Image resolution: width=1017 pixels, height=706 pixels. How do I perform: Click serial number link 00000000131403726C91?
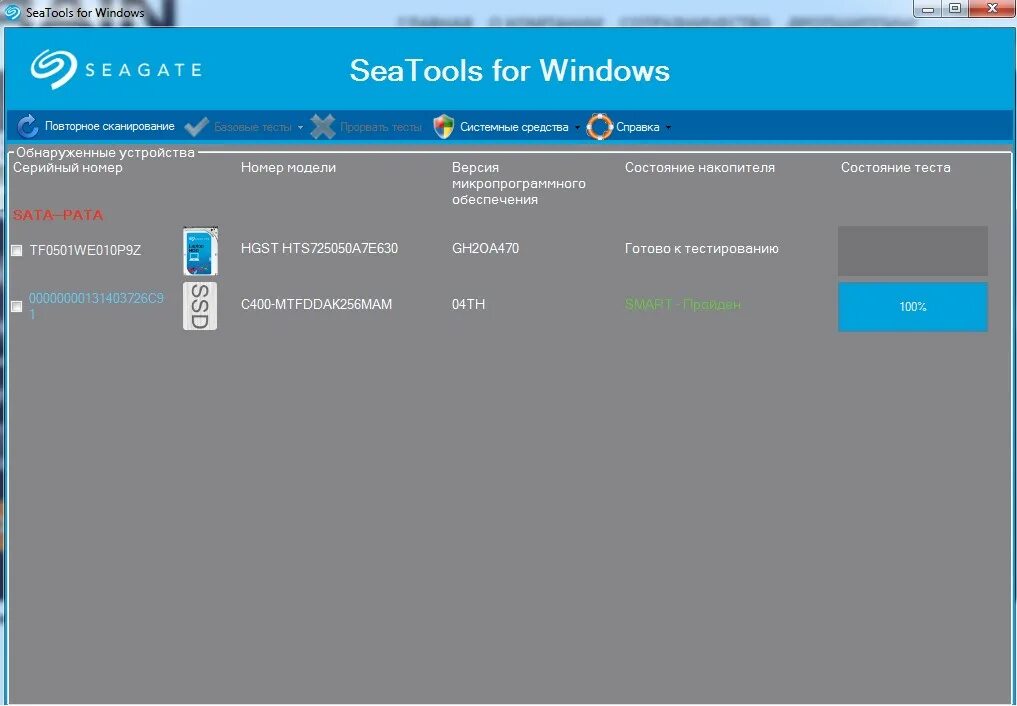click(x=96, y=306)
